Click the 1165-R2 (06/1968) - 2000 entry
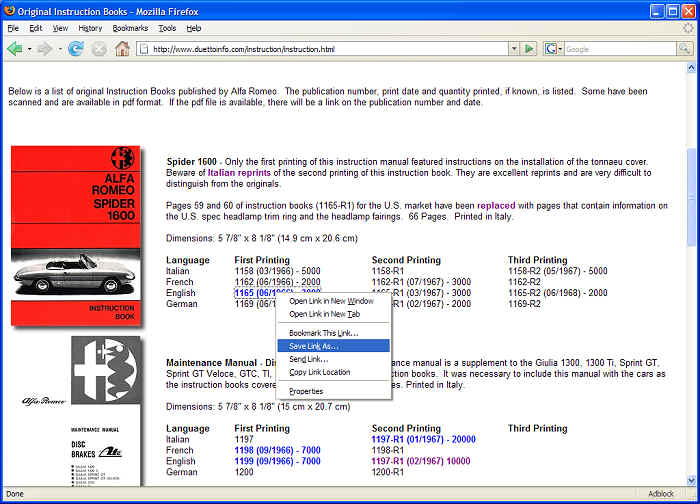700x504 pixels. coord(558,293)
